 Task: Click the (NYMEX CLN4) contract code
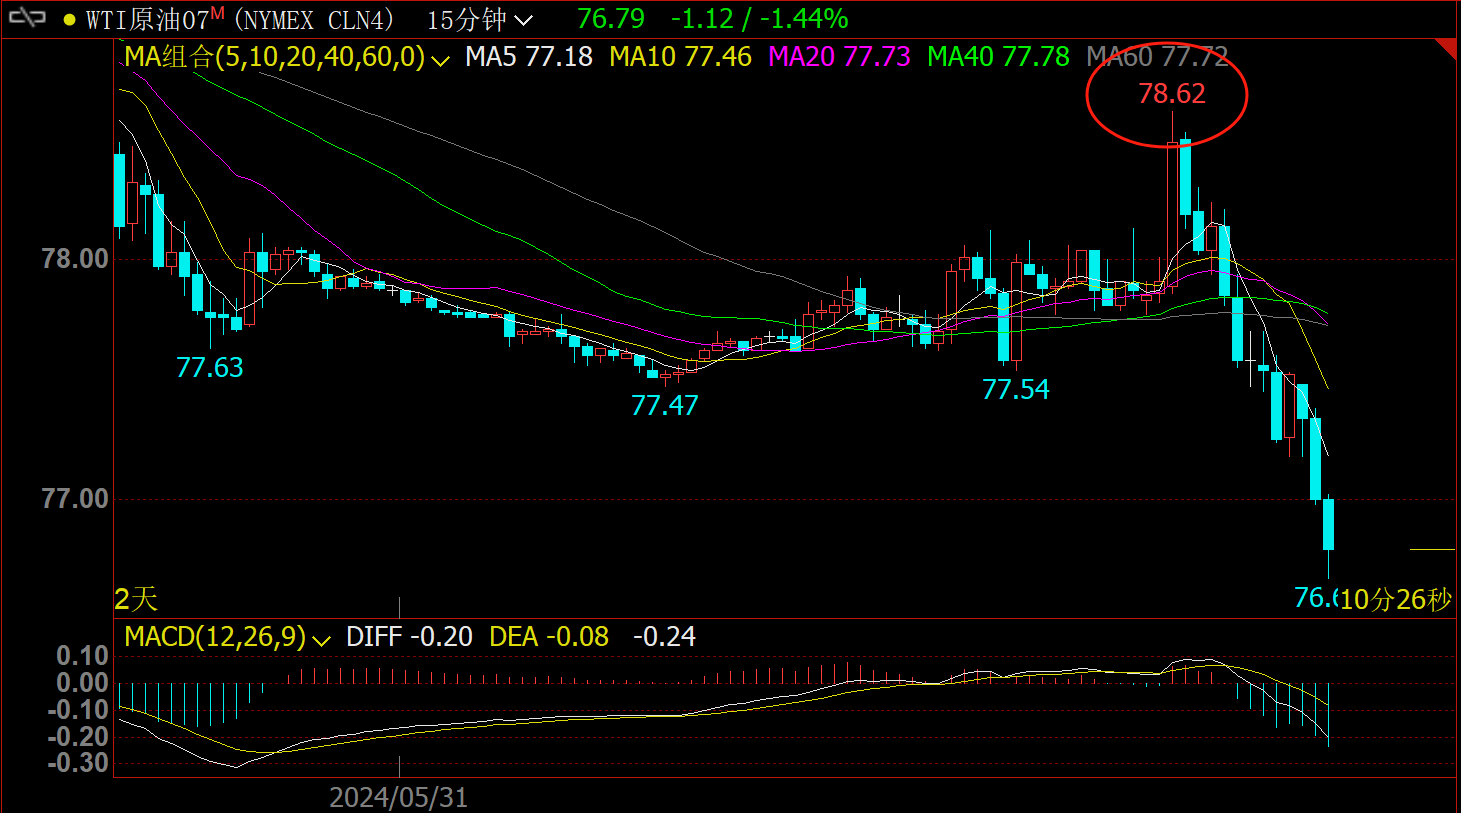point(314,19)
